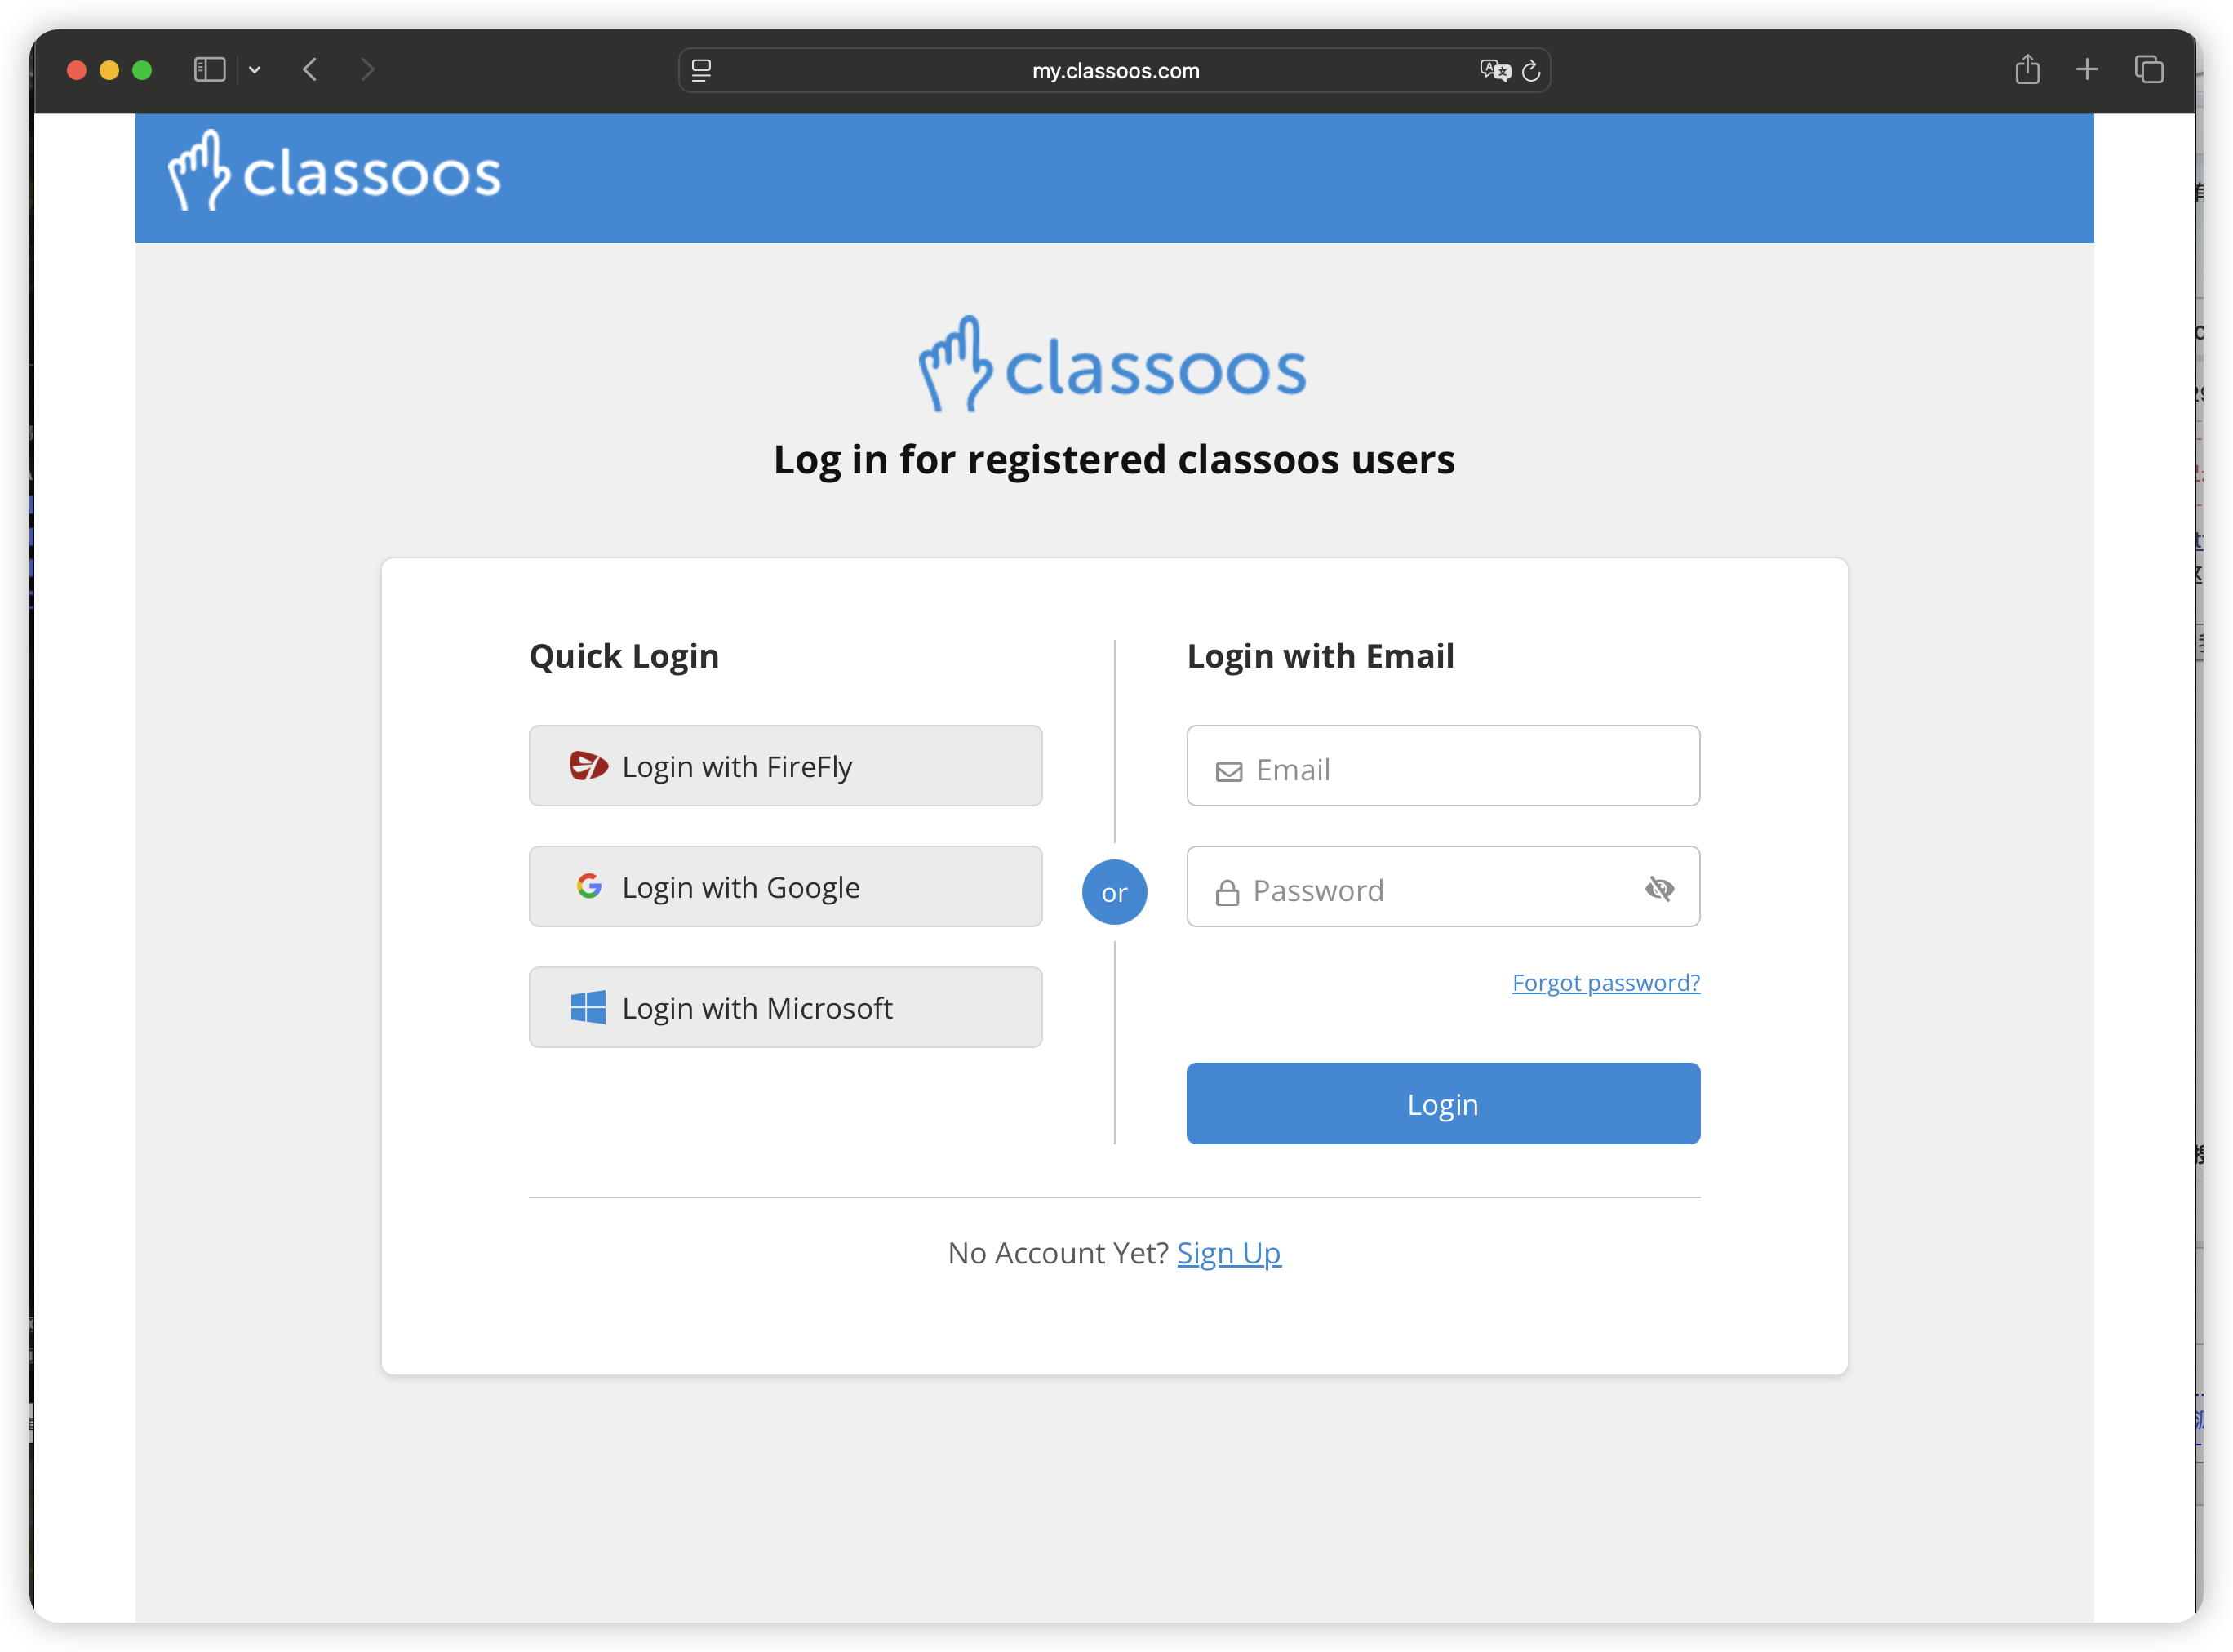The height and width of the screenshot is (1652, 2233).
Task: Open the Share icon in Safari toolbar
Action: [2027, 70]
